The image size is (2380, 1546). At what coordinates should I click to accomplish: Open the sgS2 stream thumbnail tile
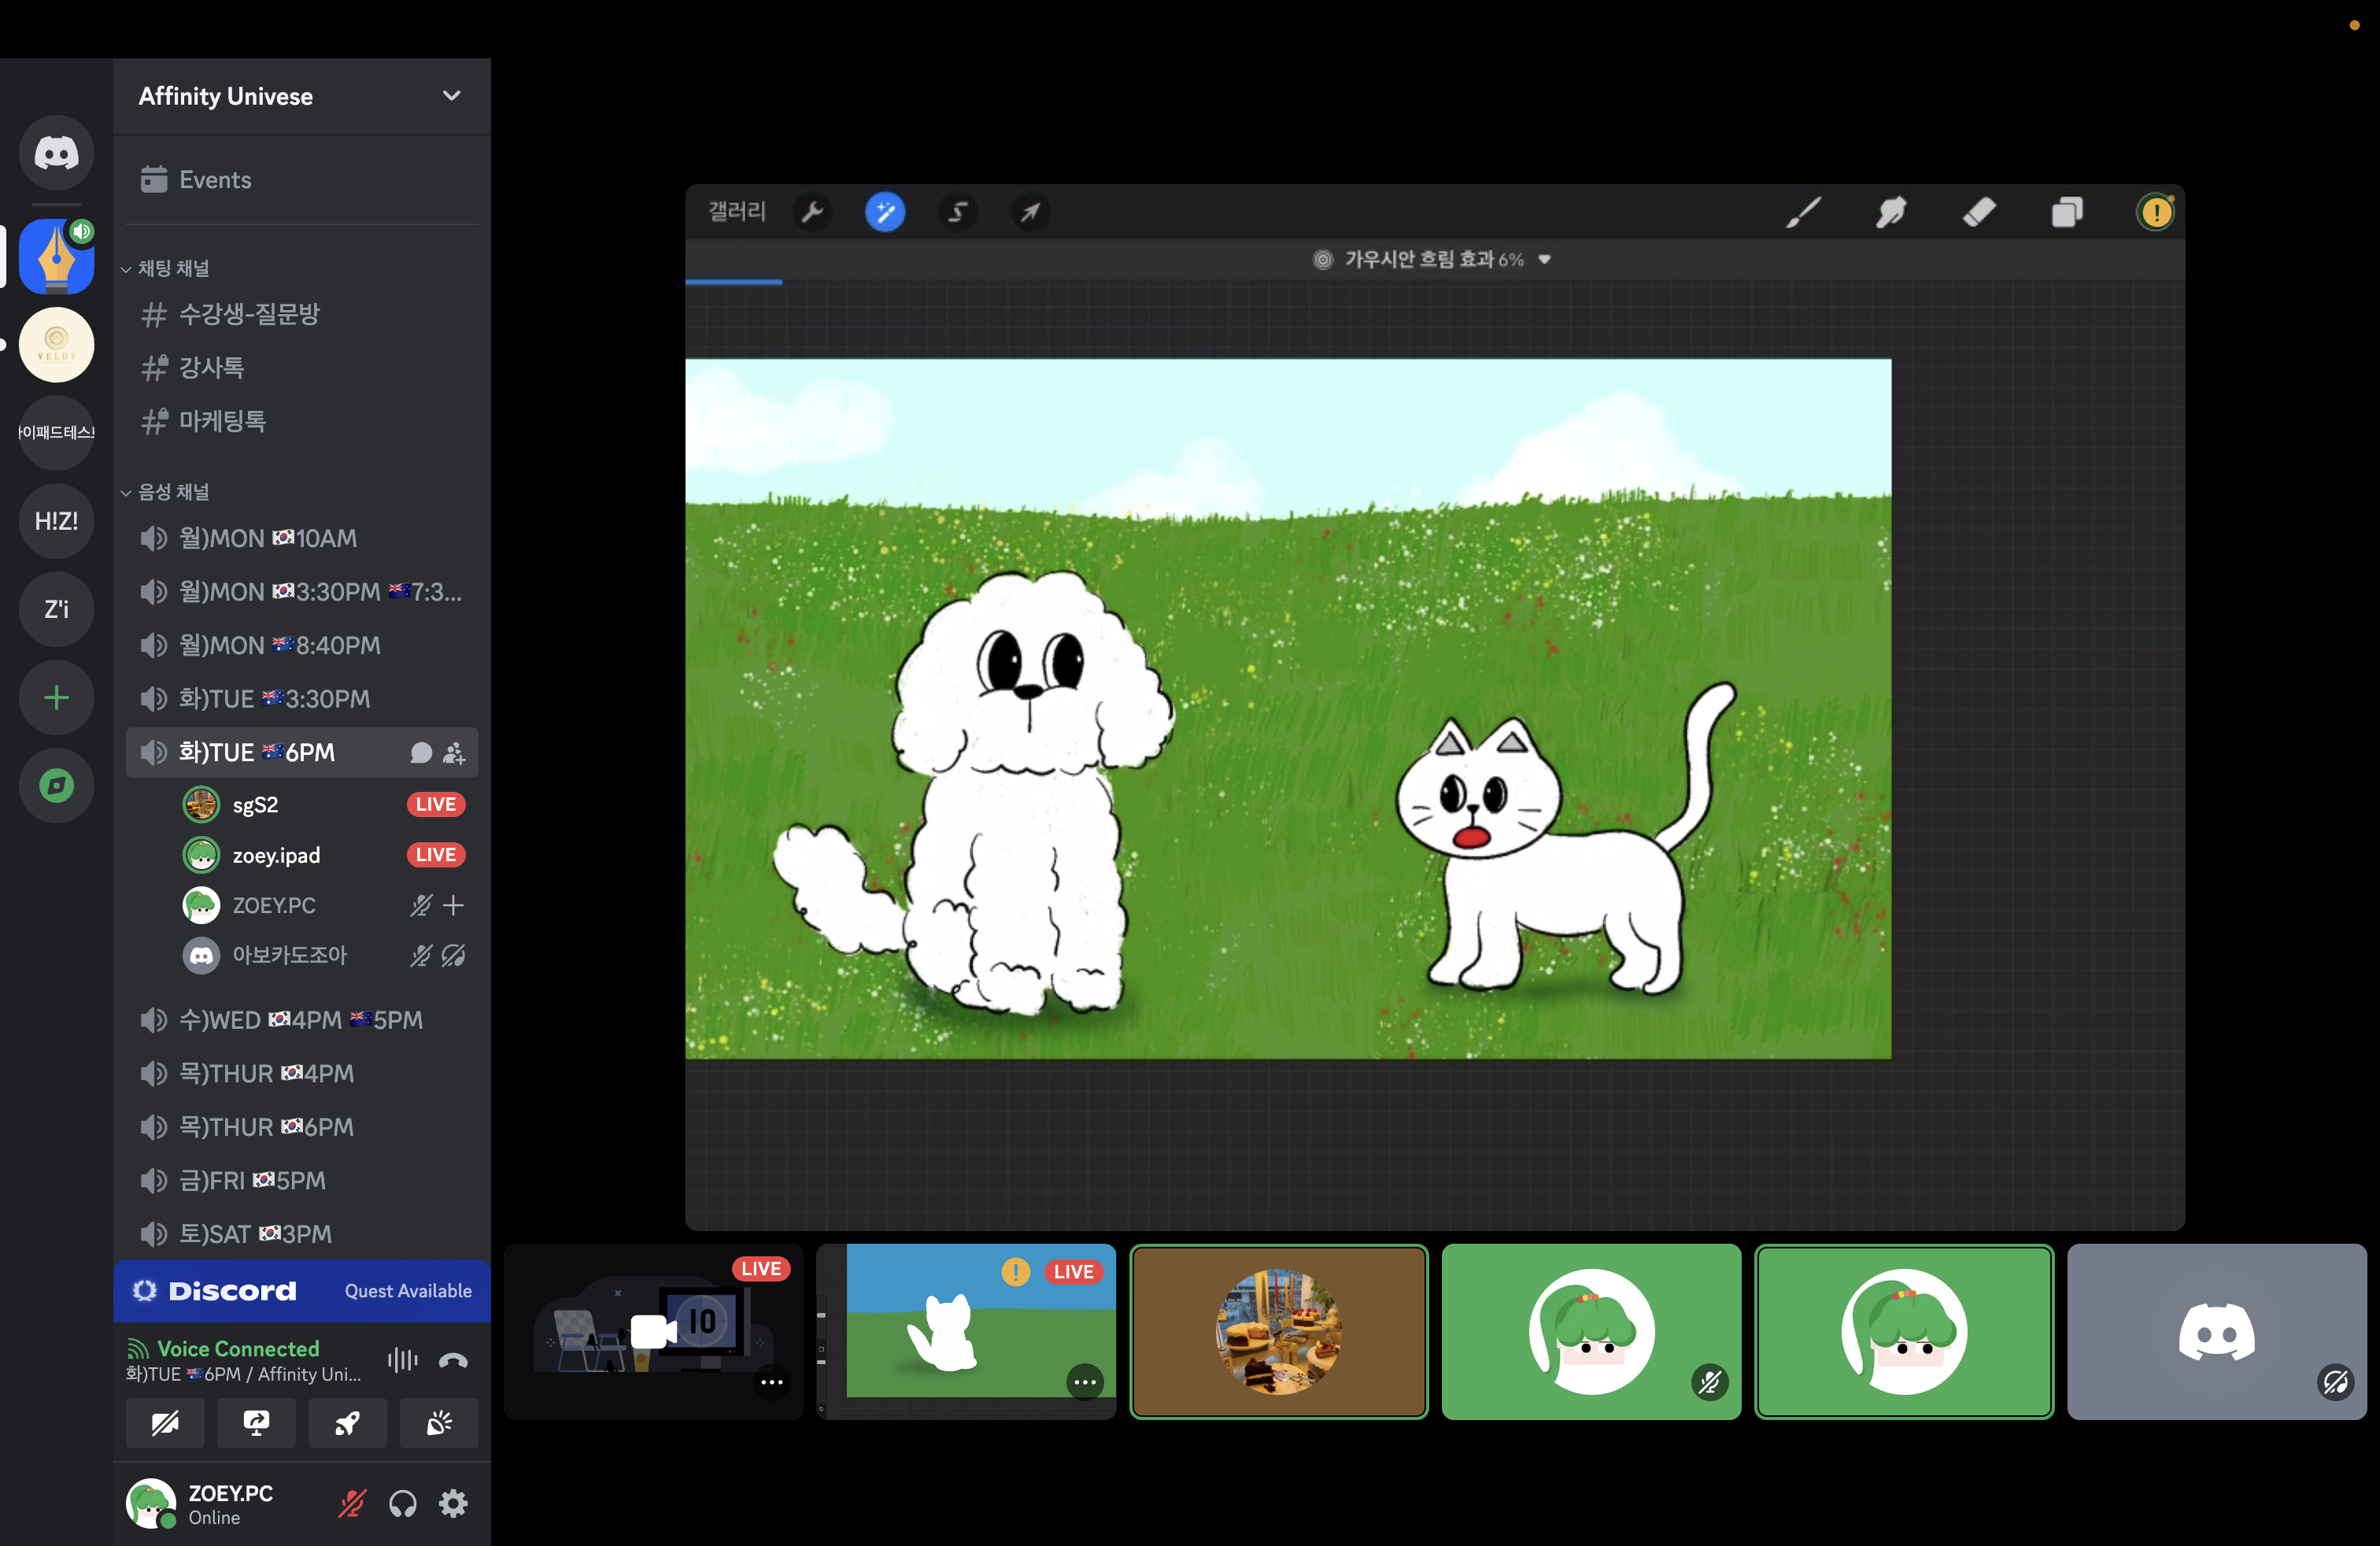[653, 1332]
